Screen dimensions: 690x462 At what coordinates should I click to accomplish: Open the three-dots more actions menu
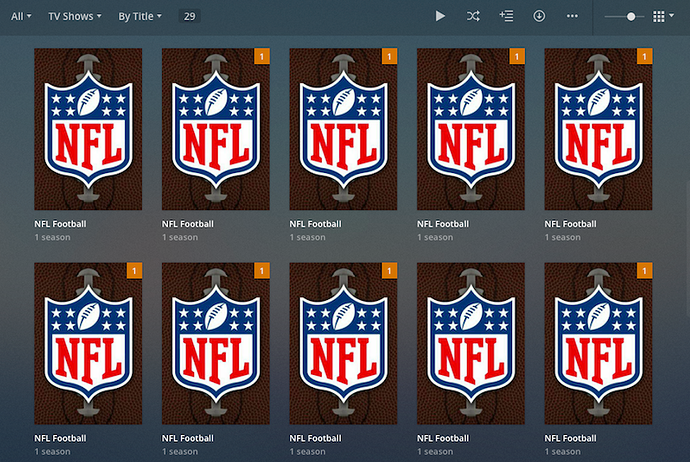[x=572, y=16]
